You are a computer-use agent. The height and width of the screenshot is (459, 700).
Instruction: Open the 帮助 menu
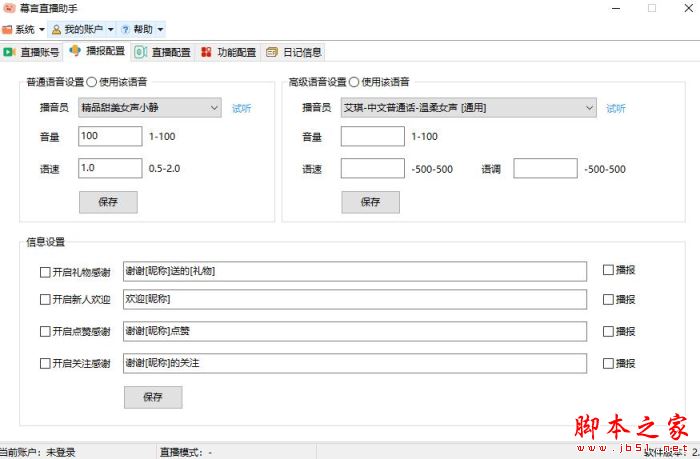(x=142, y=30)
